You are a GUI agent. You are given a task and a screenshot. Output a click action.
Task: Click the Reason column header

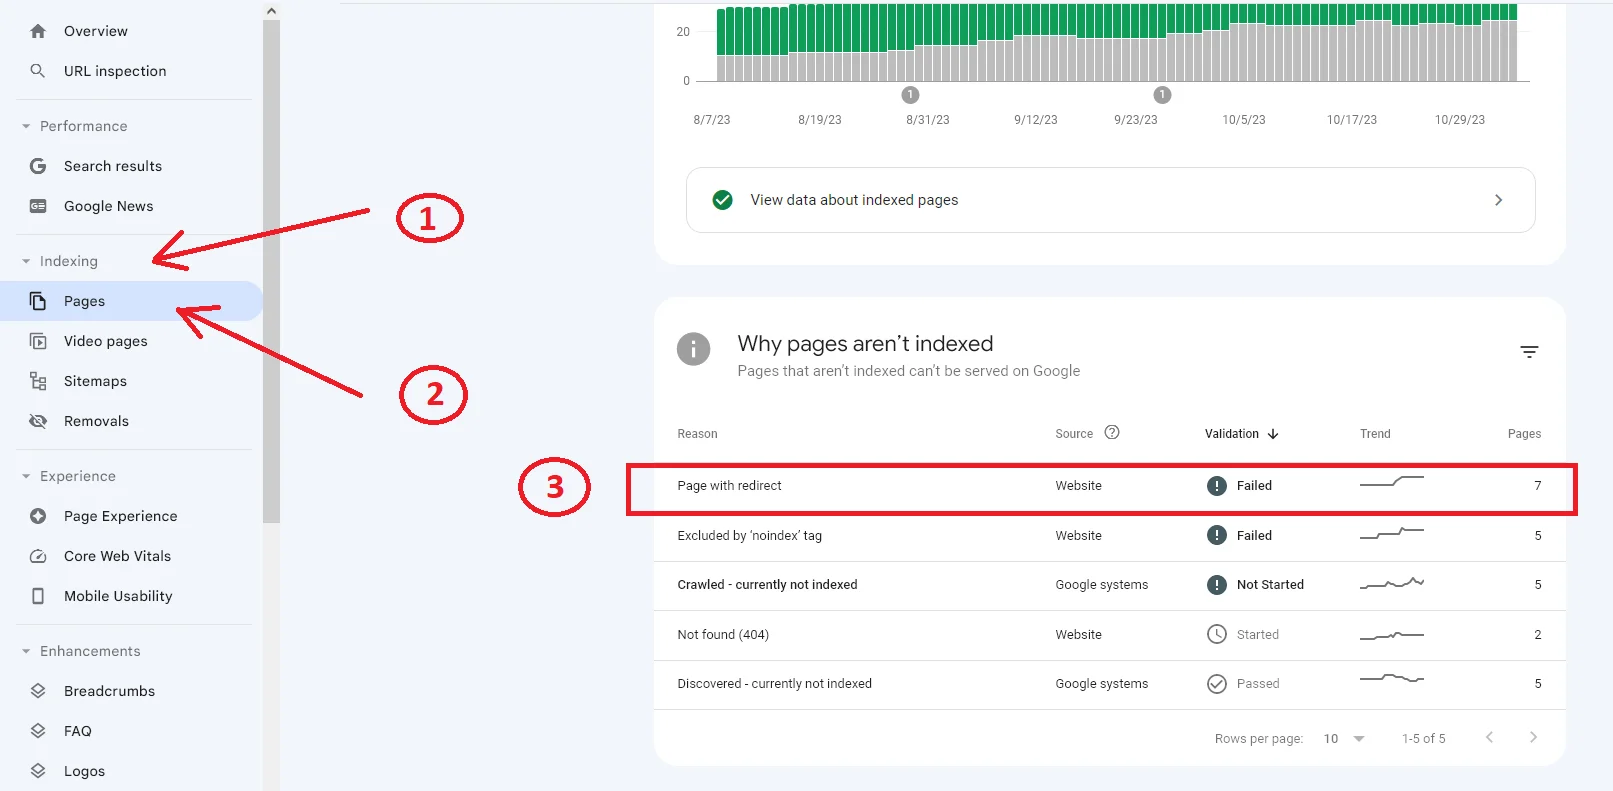pyautogui.click(x=697, y=434)
